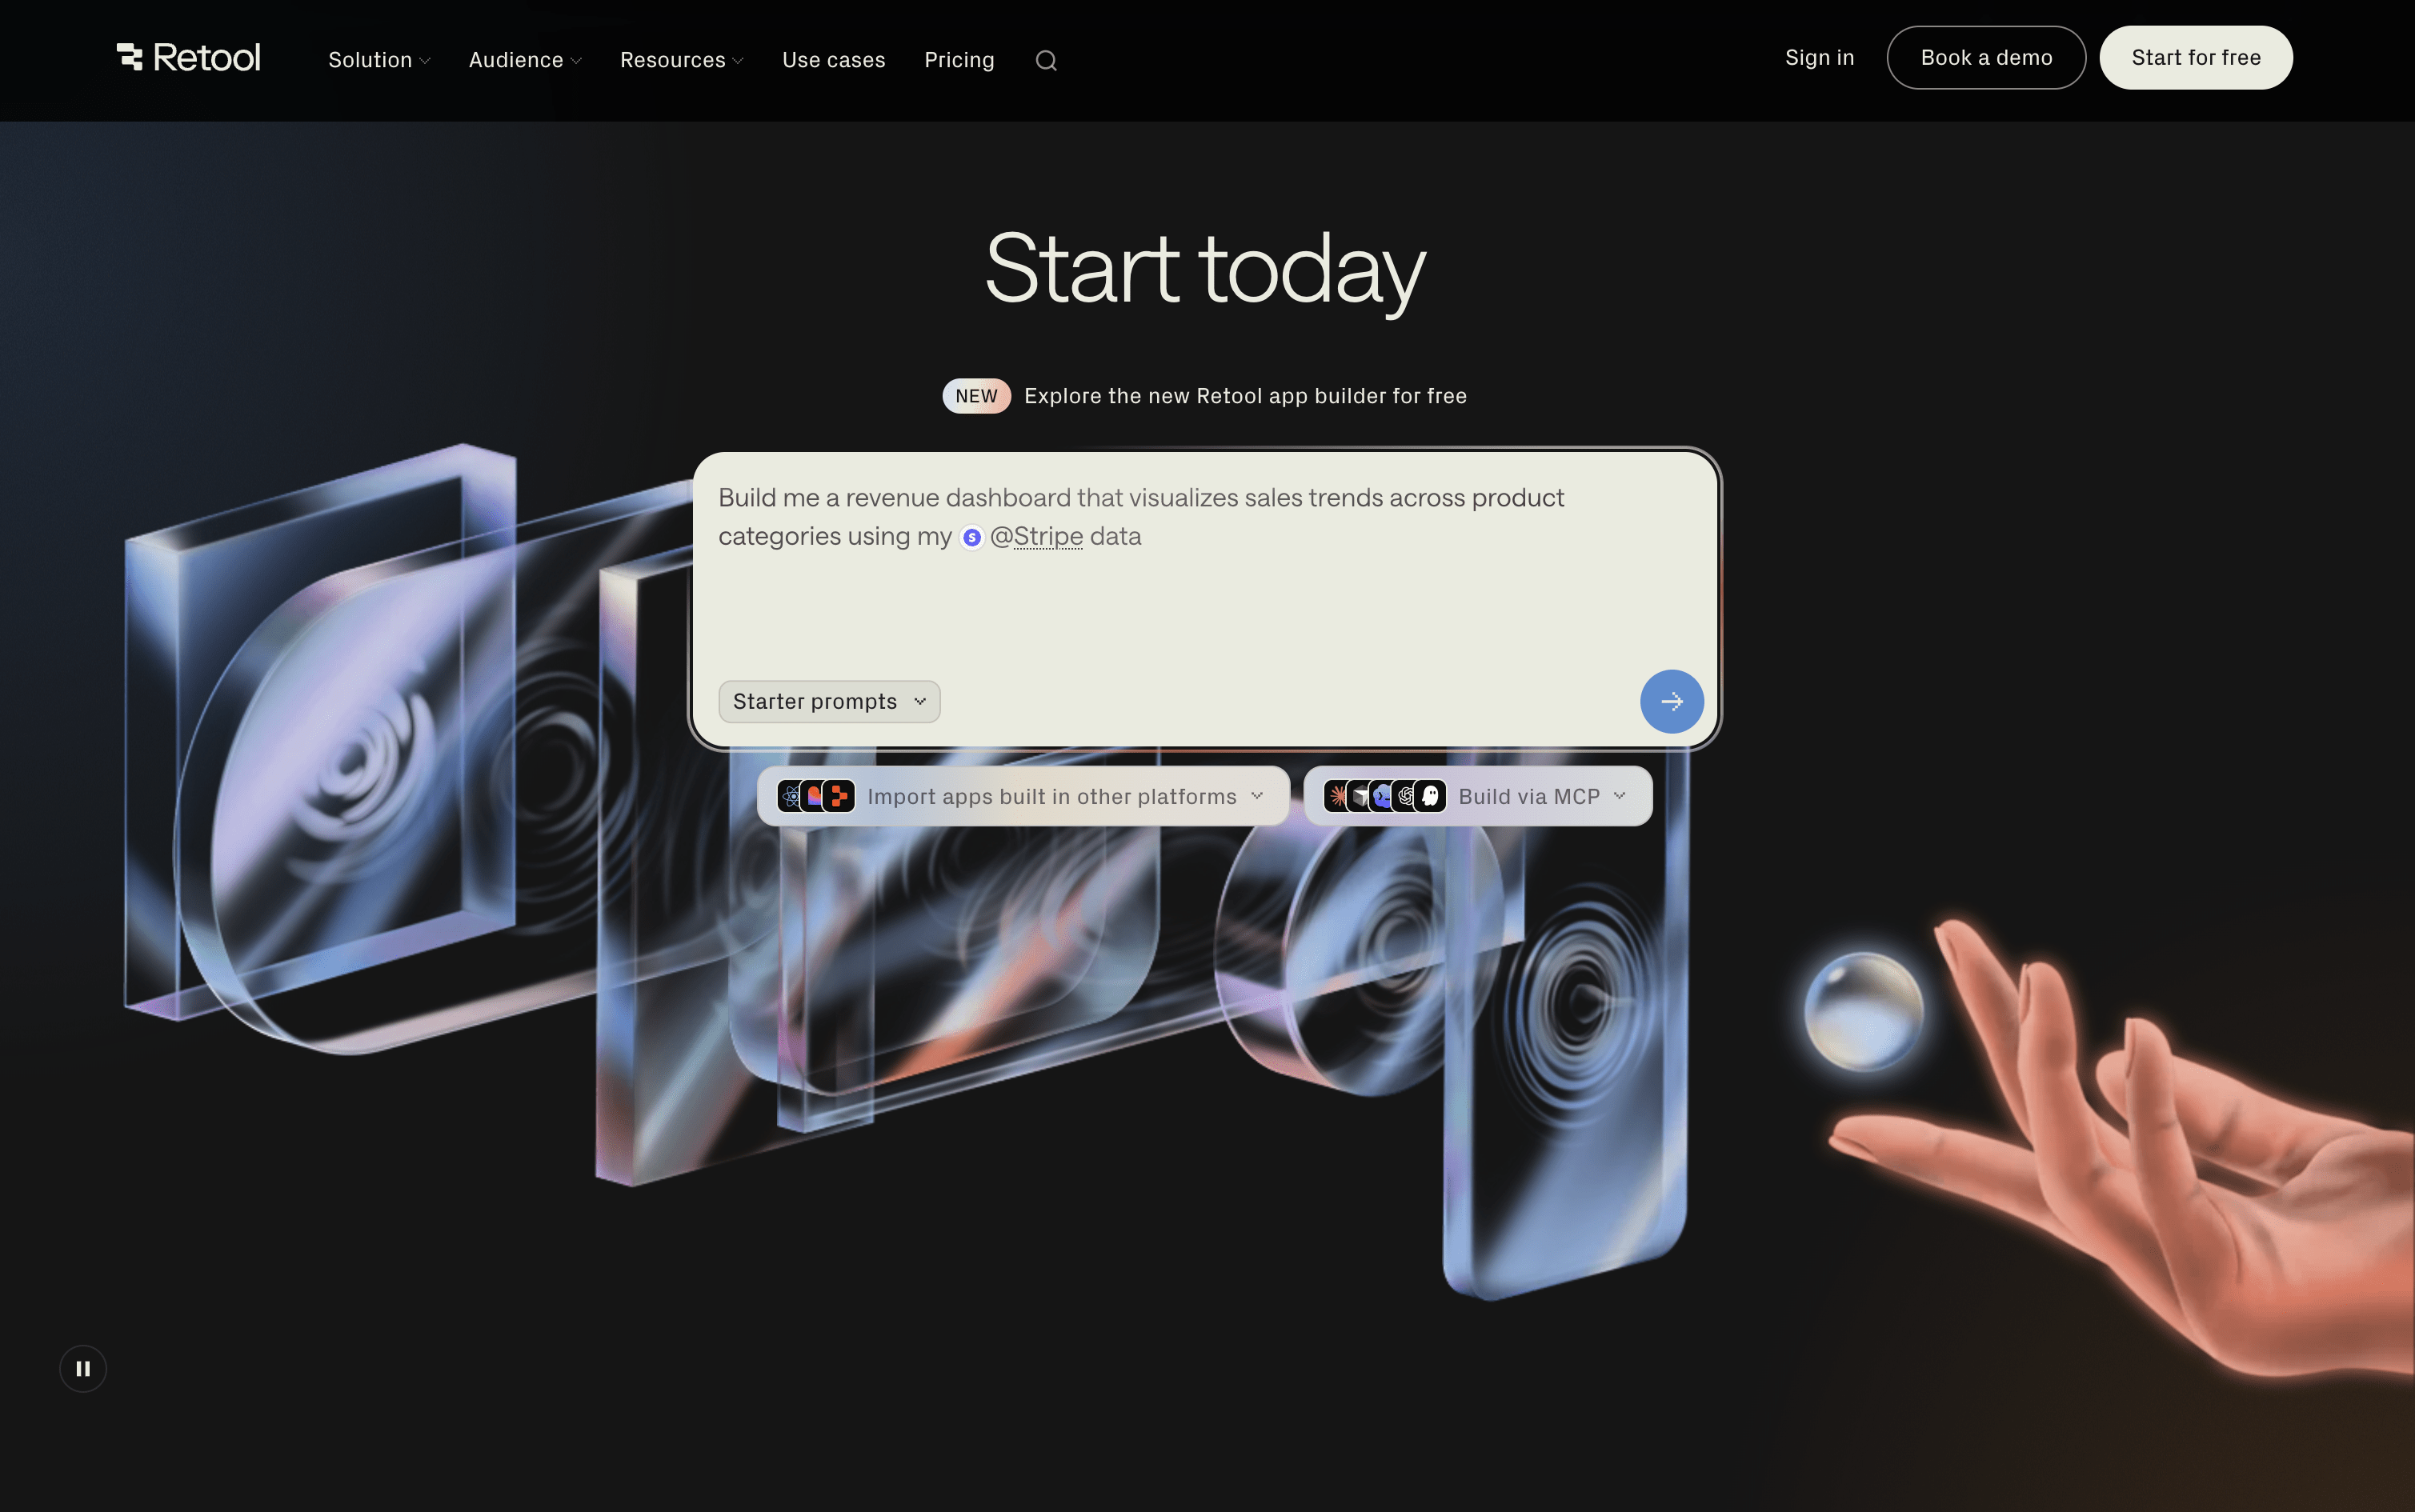Go to Use cases
Viewport: 2415px width, 1512px height.
pyautogui.click(x=833, y=60)
